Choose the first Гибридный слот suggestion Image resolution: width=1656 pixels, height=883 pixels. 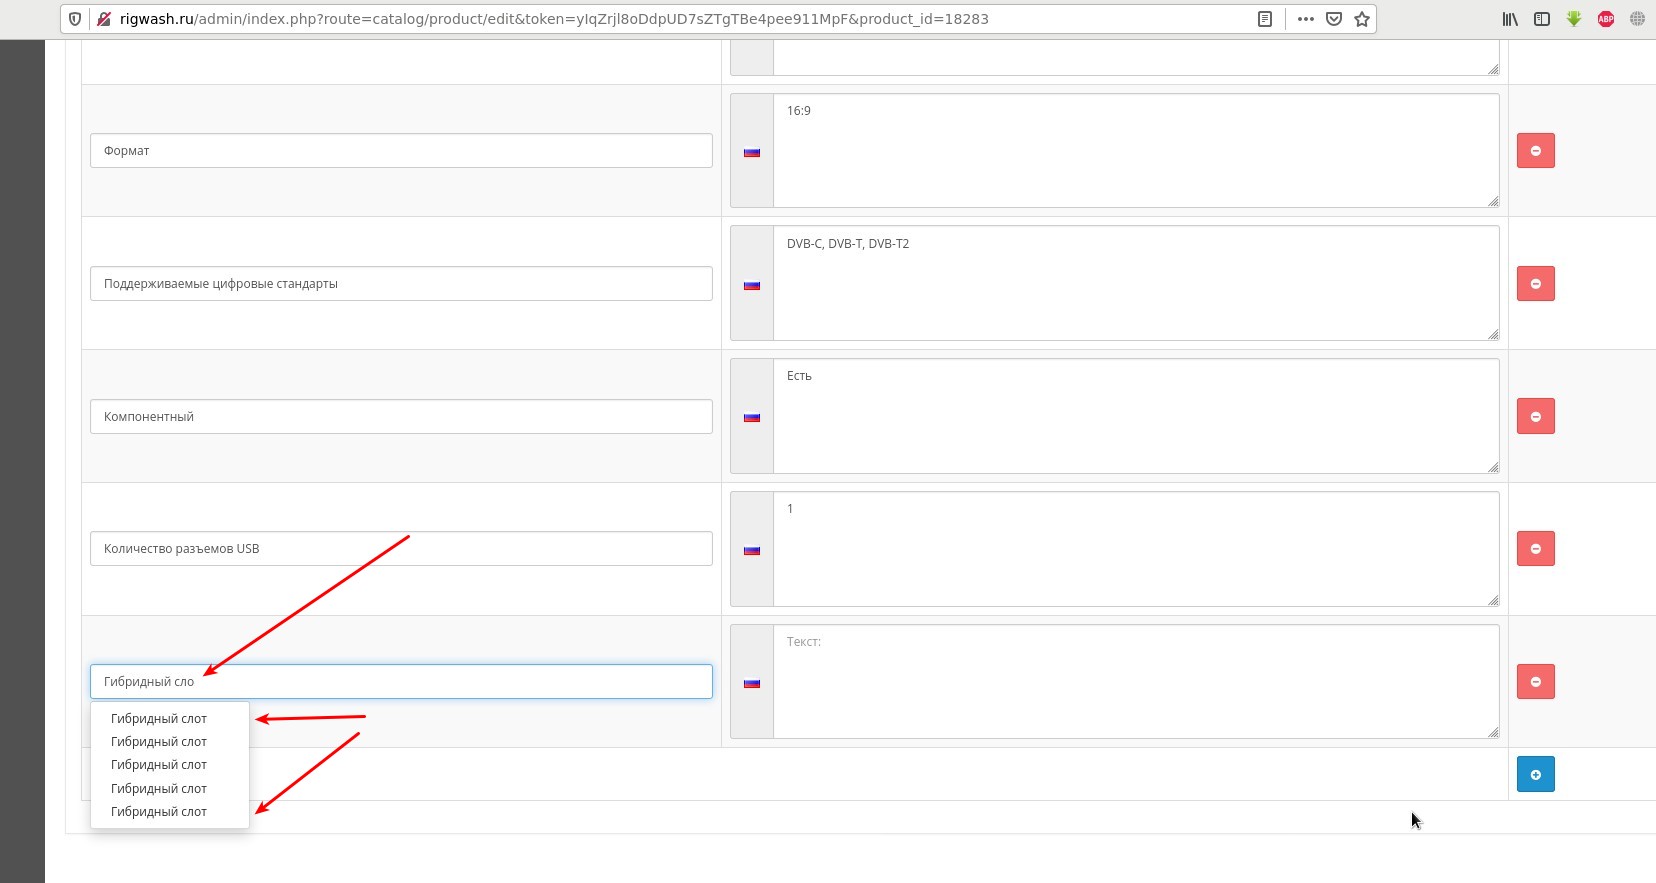pyautogui.click(x=159, y=719)
